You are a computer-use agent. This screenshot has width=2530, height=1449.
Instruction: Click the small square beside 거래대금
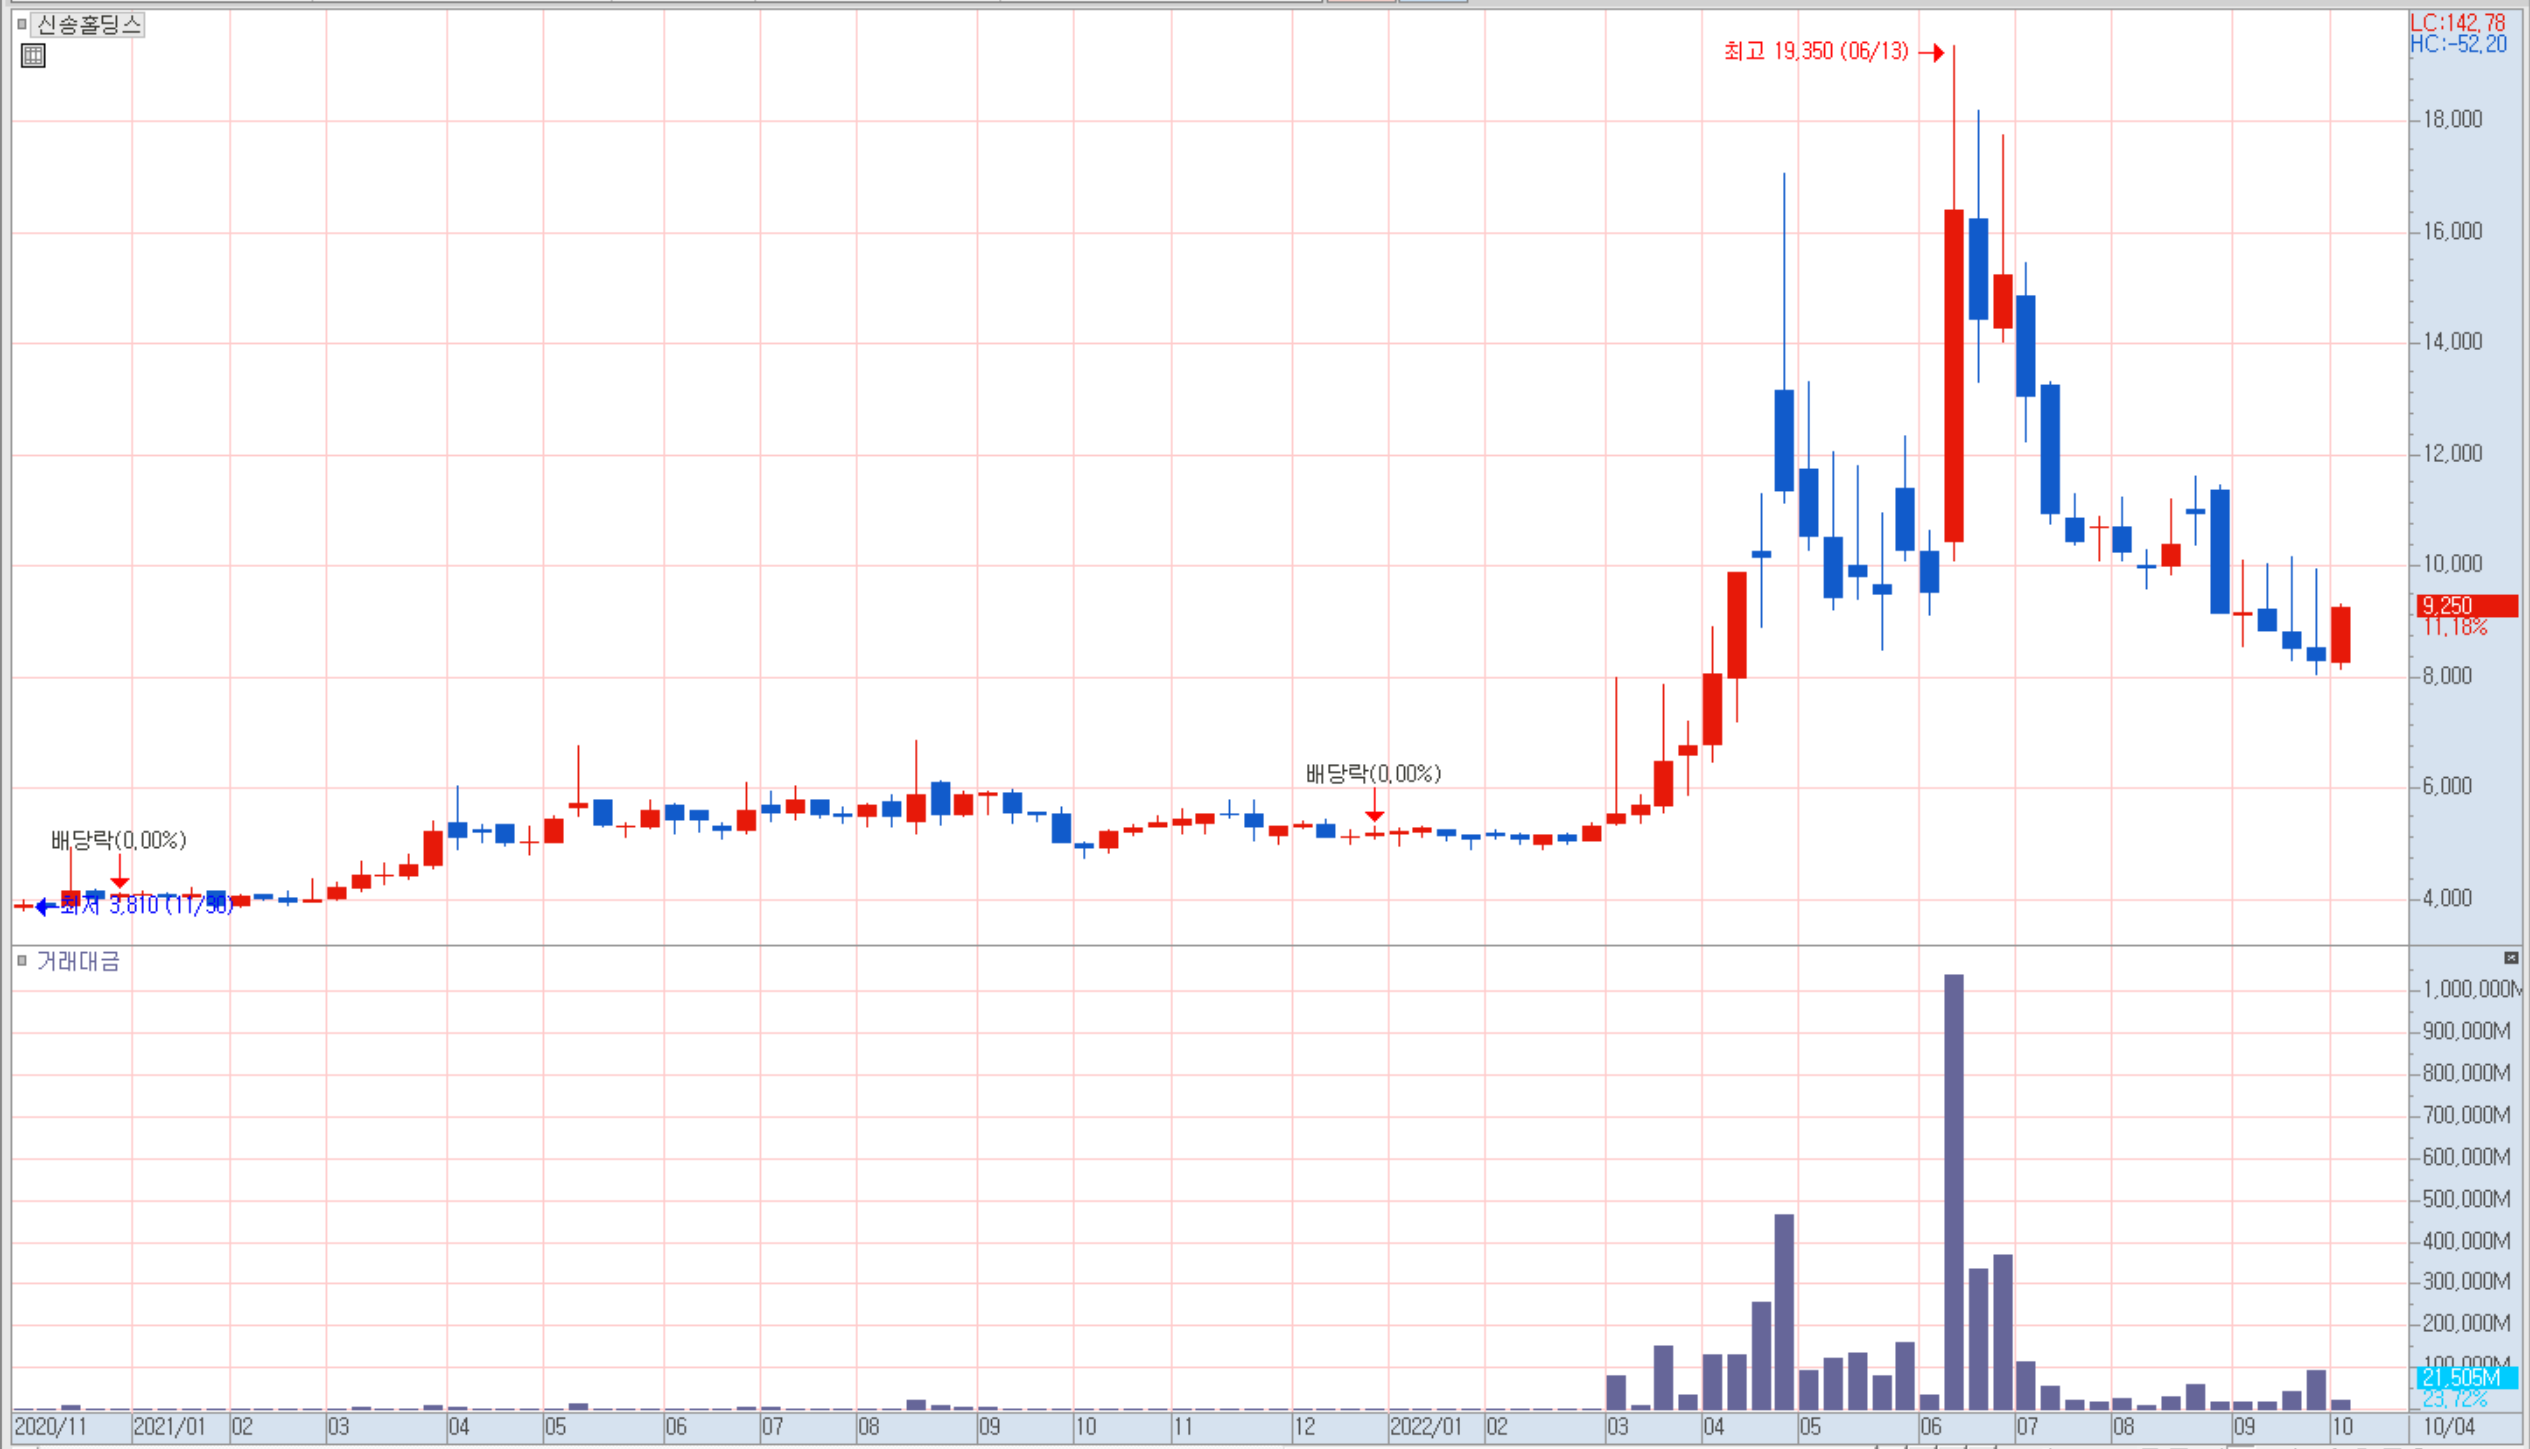pos(21,960)
